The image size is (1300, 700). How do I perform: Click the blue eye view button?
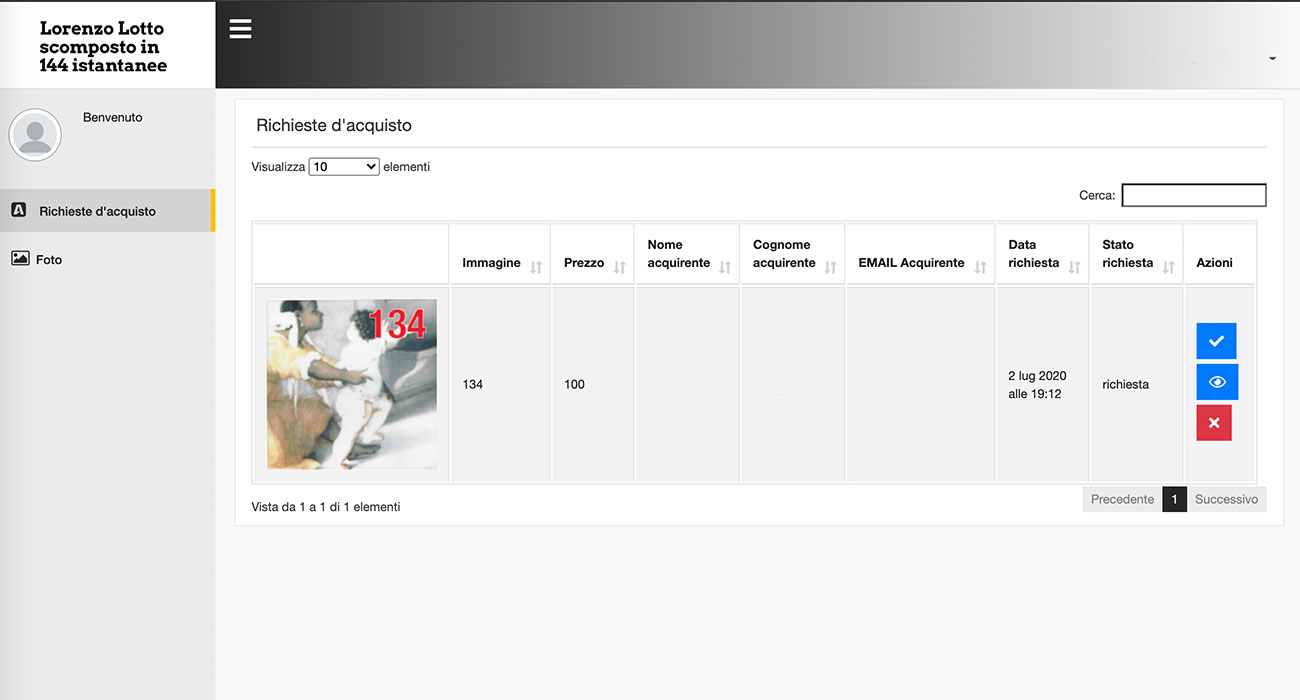point(1216,382)
